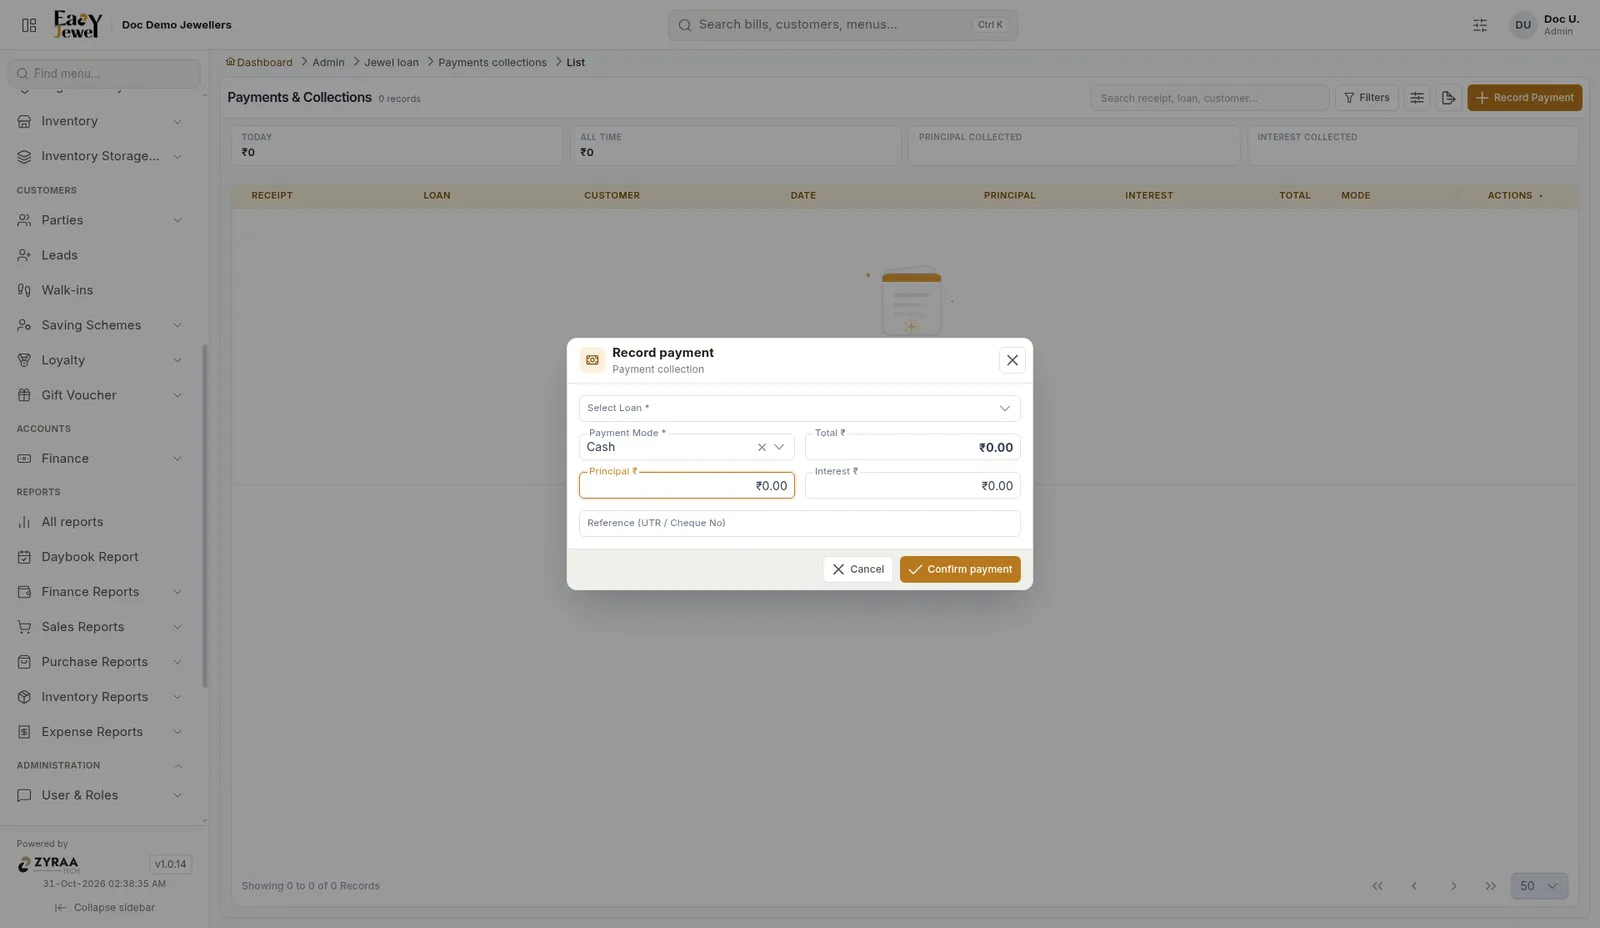The width and height of the screenshot is (1600, 928).
Task: Clear the Cash payment mode selection
Action: 762,447
